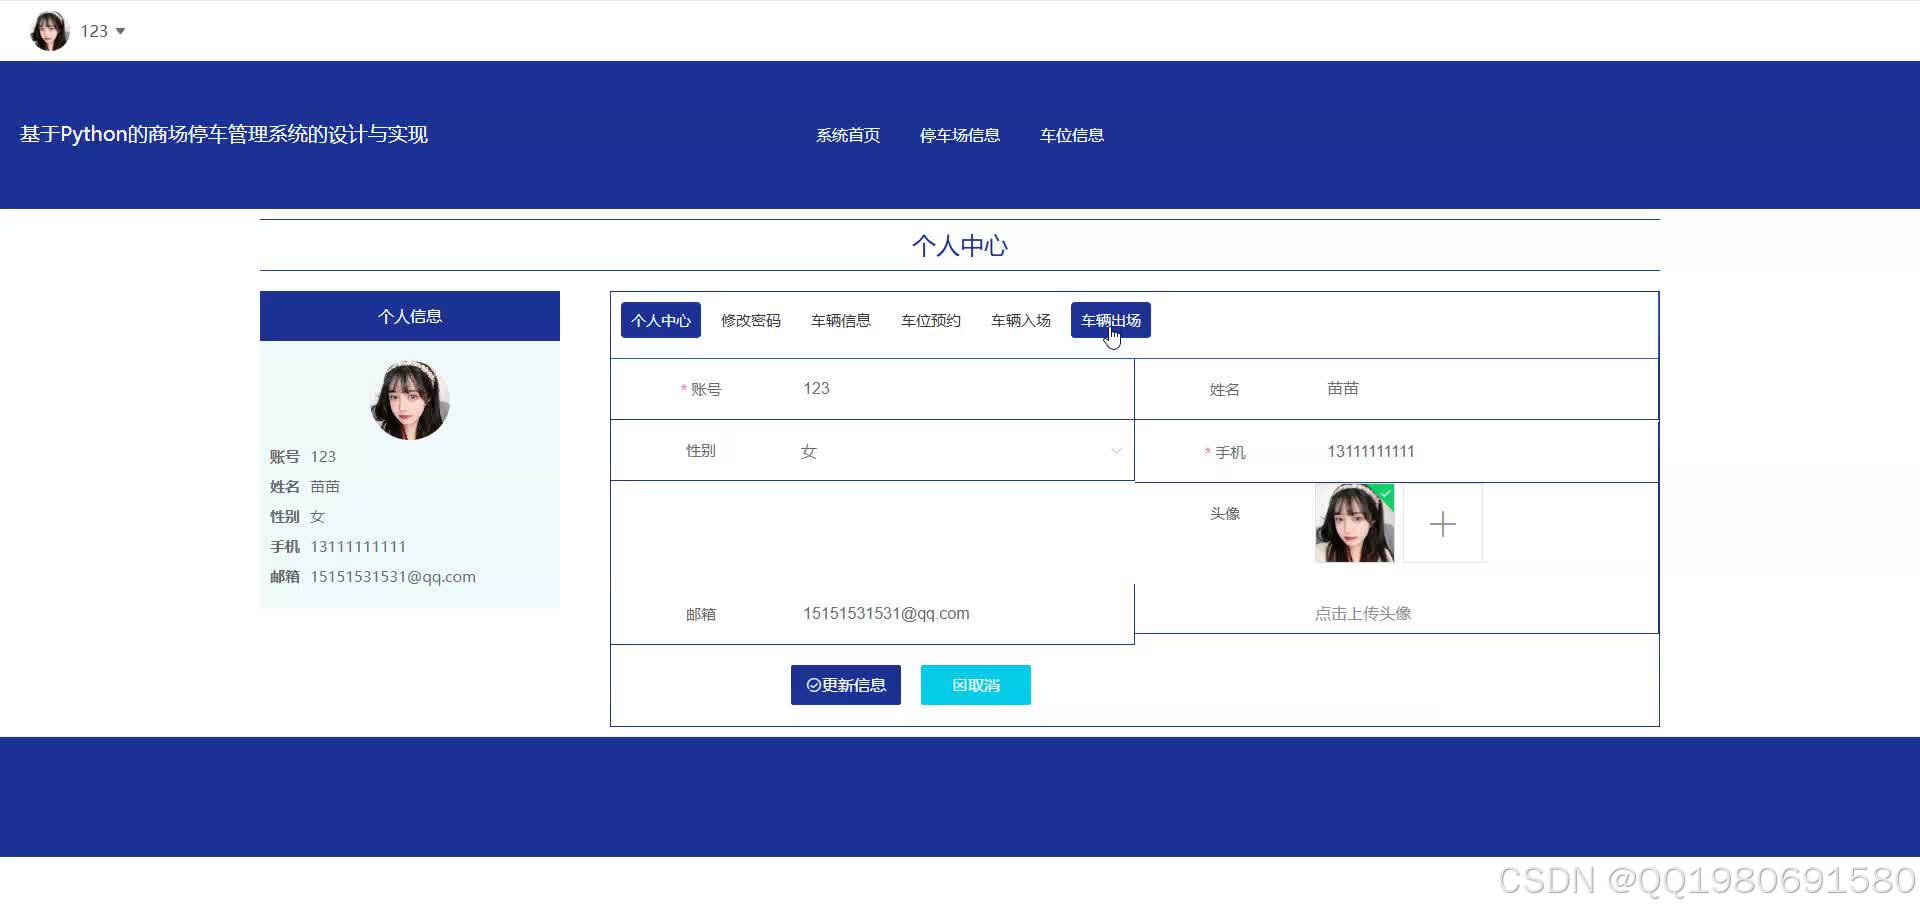Click 取消 to cancel editing
This screenshot has height=912, width=1920.
(975, 685)
